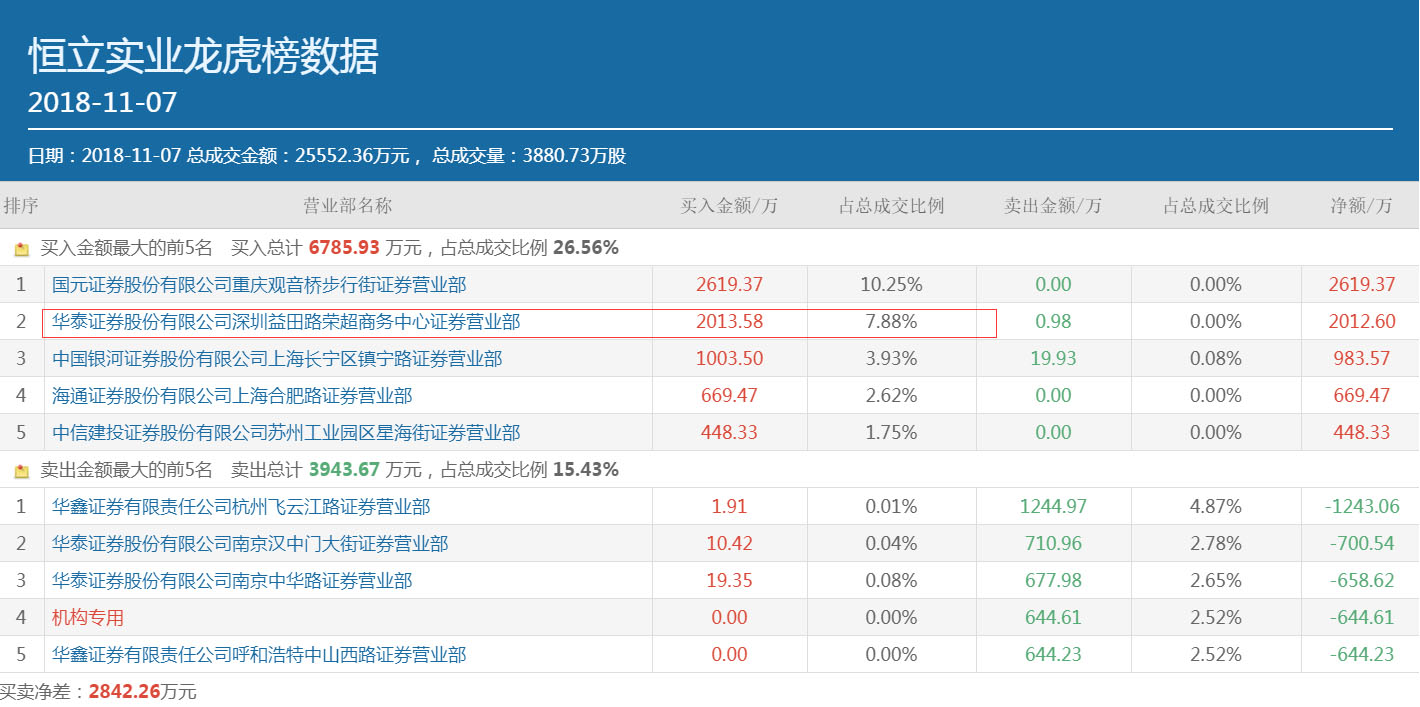Click buy amount 669.47 in 买入金额 column

[x=729, y=396]
